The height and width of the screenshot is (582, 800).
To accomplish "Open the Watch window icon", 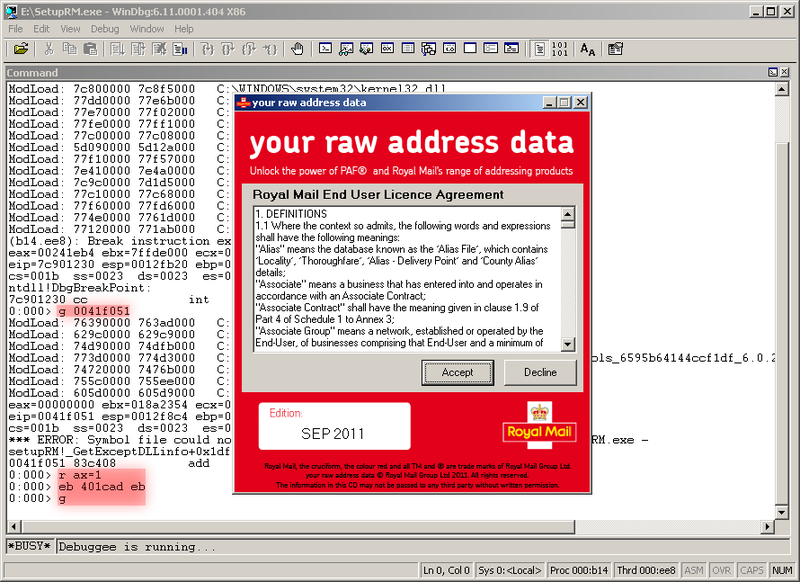I will 346,48.
